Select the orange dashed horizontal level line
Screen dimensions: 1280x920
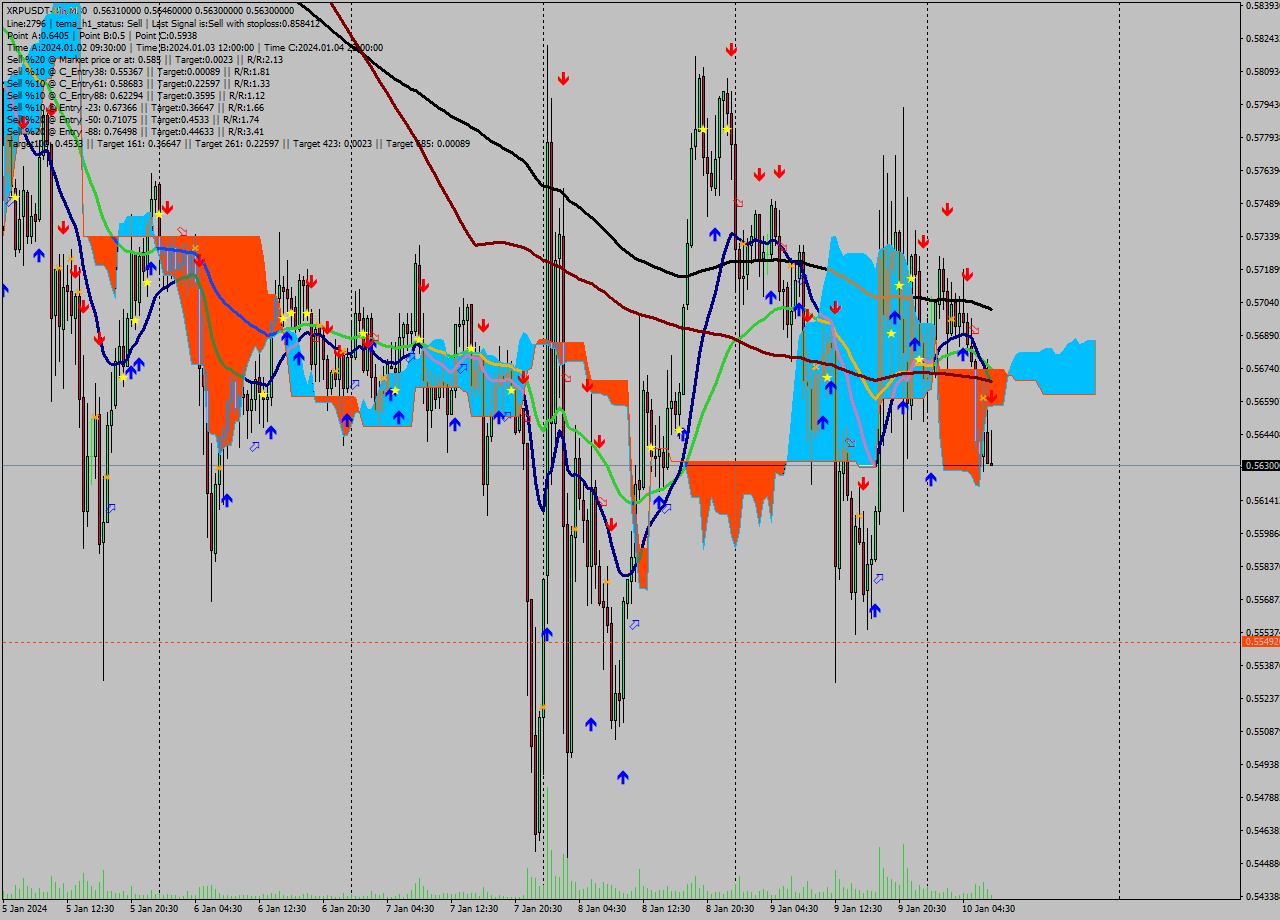620,642
